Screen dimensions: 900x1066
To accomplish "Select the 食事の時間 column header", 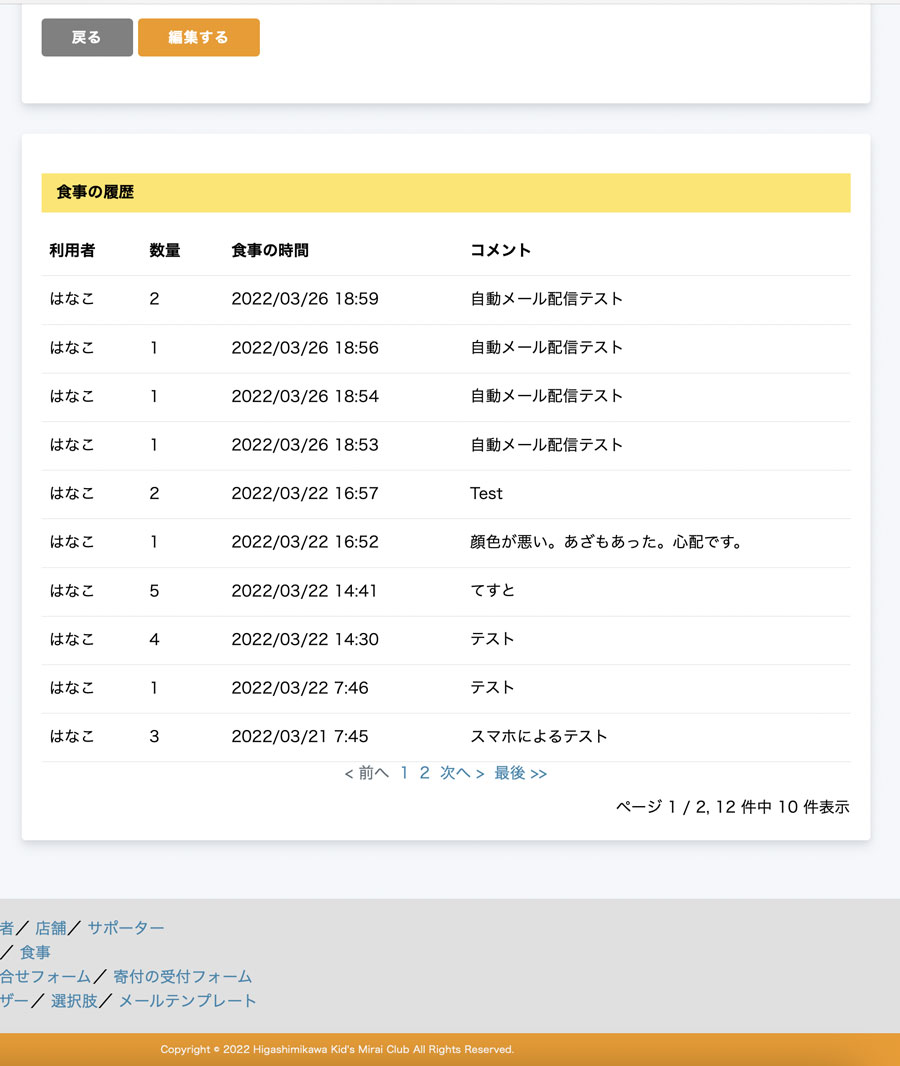I will (x=270, y=251).
